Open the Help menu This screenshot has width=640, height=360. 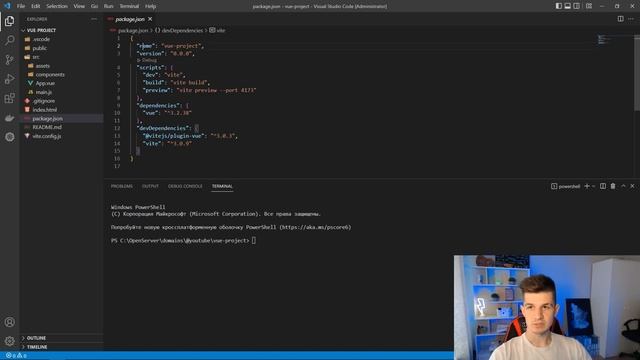coord(151,6)
